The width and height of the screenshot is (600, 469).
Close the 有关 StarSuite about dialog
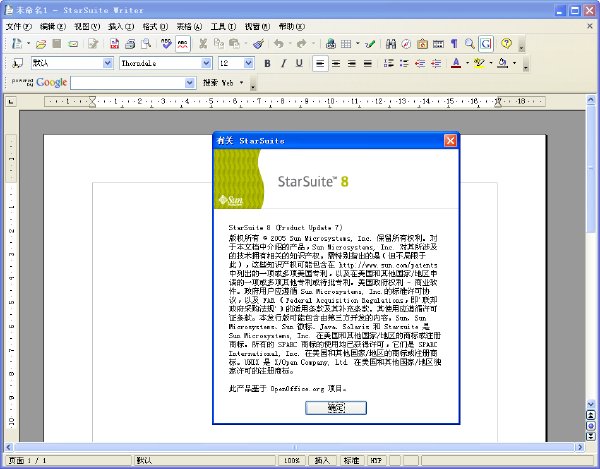tap(450, 141)
